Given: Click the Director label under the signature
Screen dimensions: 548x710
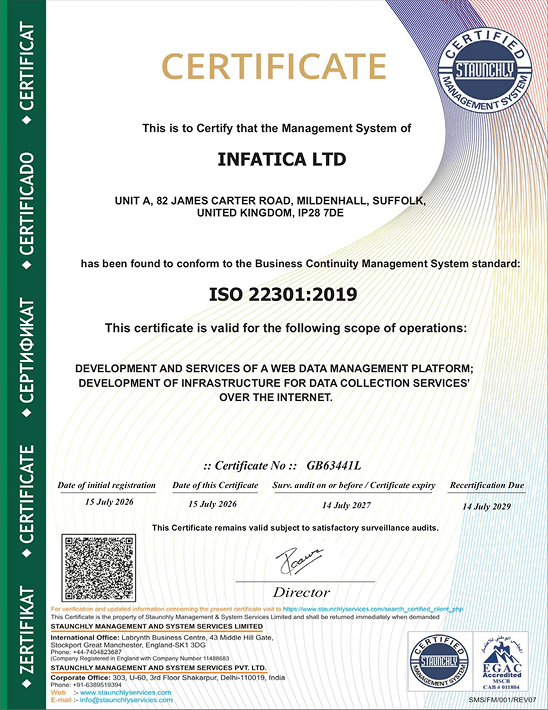Looking at the screenshot, I should (301, 592).
